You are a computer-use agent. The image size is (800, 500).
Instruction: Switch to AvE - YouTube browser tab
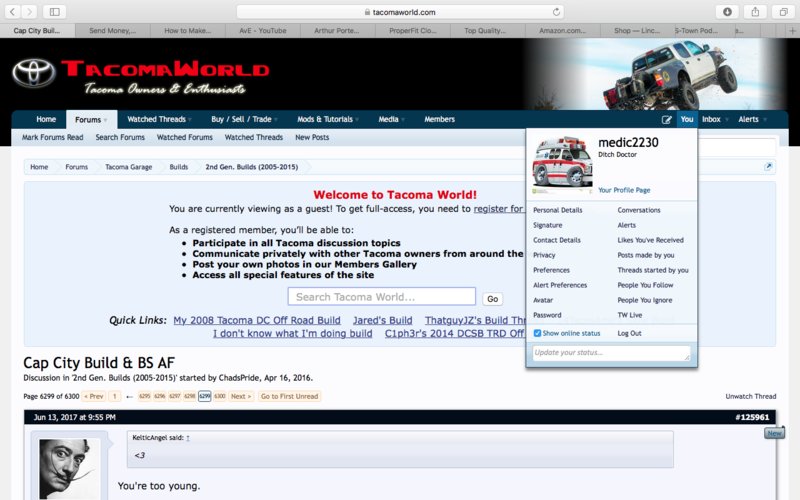(x=263, y=31)
